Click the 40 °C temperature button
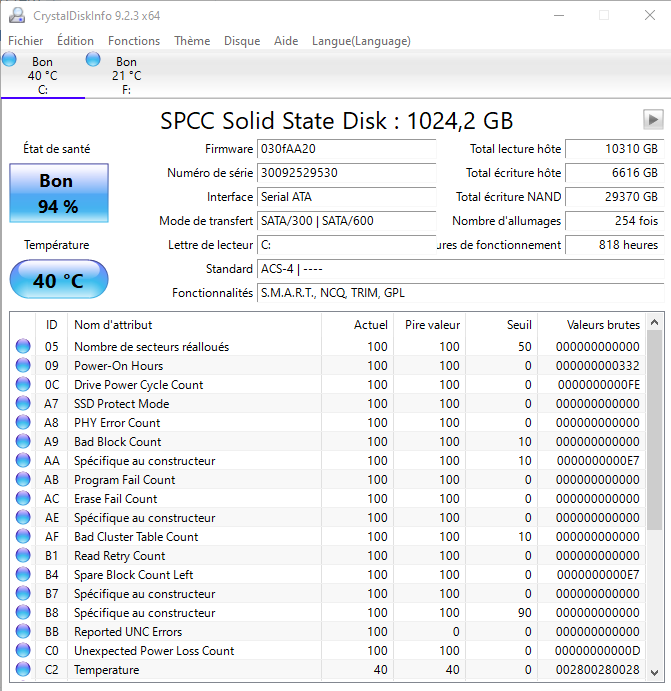The height and width of the screenshot is (691, 671). pos(58,280)
